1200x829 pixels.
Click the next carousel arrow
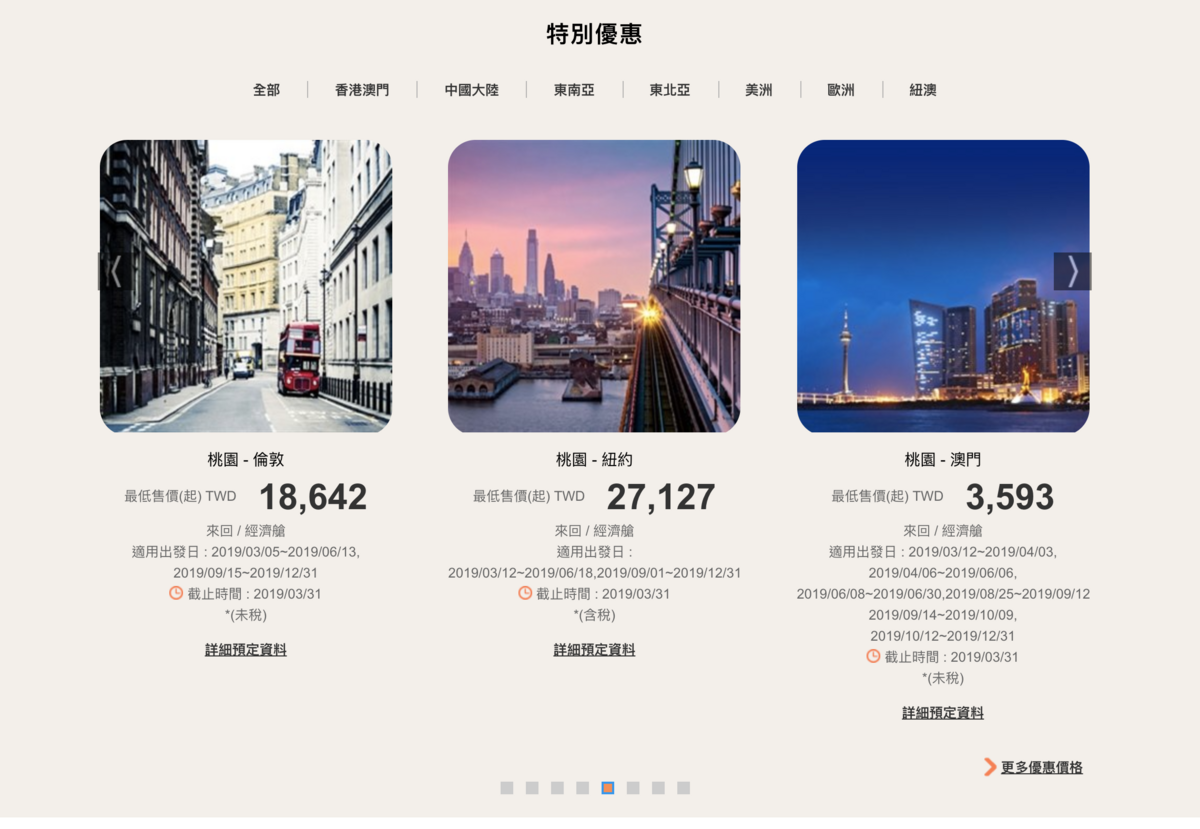[1072, 271]
